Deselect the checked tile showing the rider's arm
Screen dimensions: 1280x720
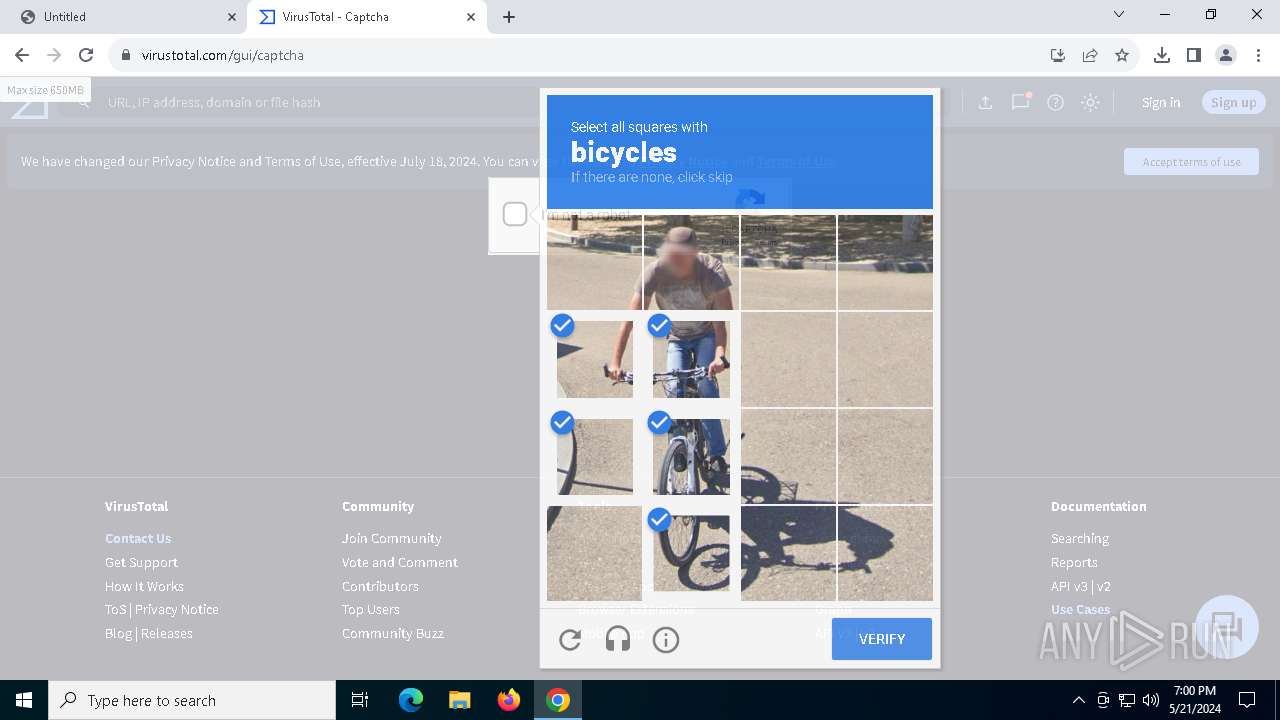(x=594, y=359)
